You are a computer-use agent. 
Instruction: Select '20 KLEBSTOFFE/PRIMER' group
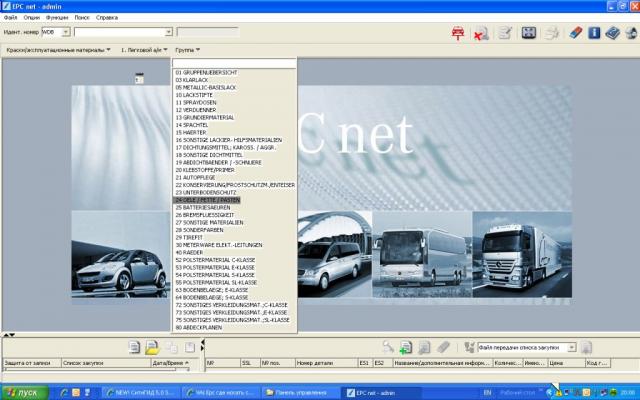pos(205,170)
